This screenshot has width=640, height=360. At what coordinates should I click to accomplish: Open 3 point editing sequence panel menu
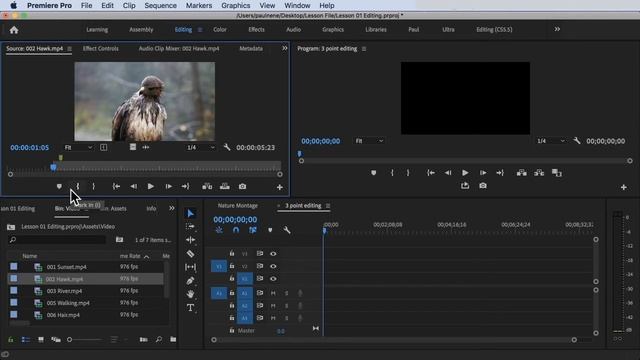click(328, 206)
